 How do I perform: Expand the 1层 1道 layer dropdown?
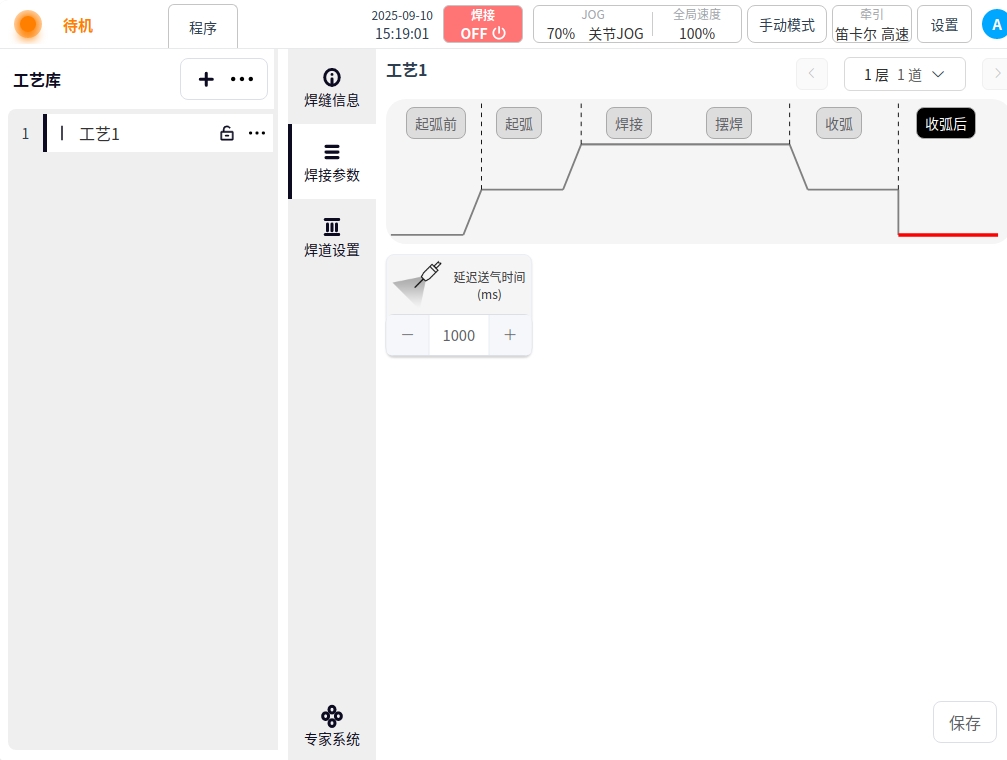coord(904,74)
